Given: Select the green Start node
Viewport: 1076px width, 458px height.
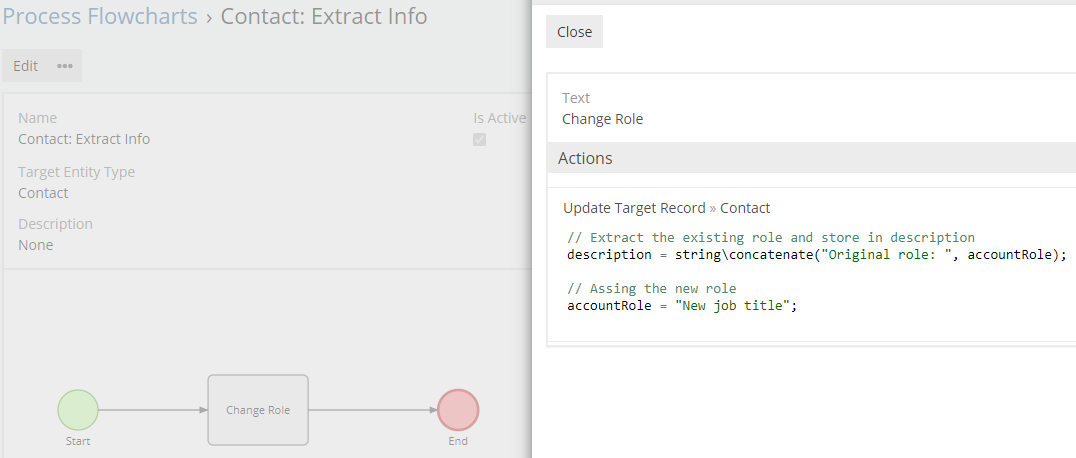Looking at the screenshot, I should click(78, 410).
